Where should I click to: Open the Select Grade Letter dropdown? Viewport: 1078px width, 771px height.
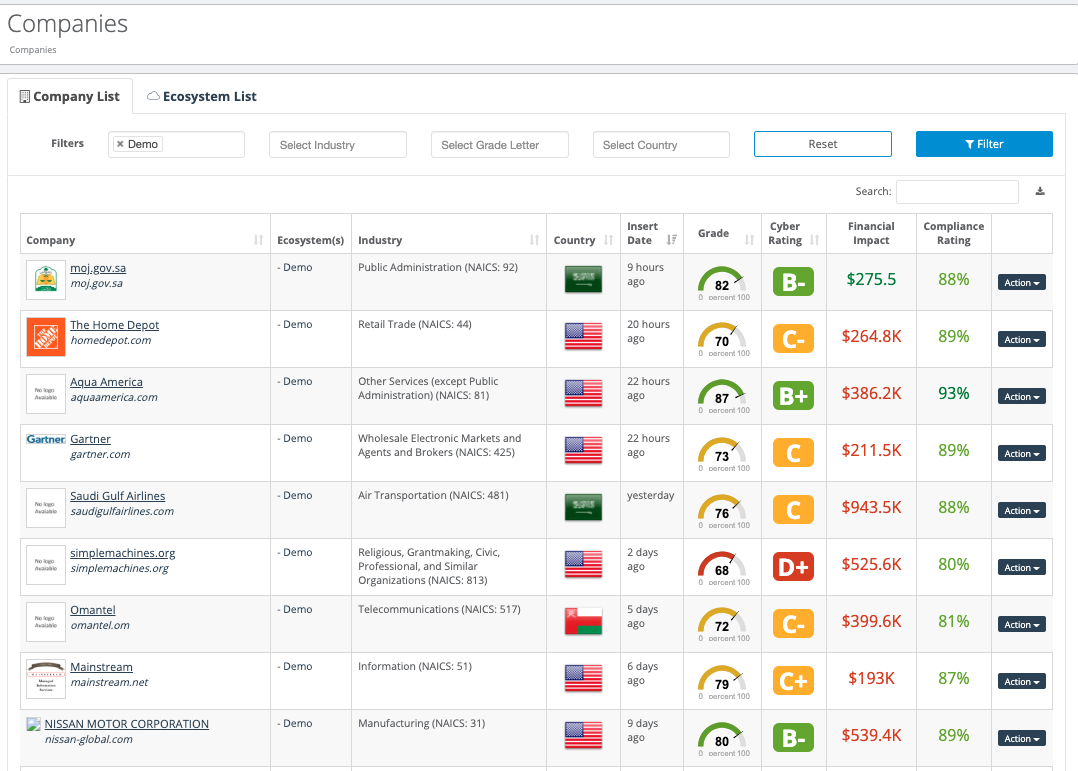click(500, 144)
